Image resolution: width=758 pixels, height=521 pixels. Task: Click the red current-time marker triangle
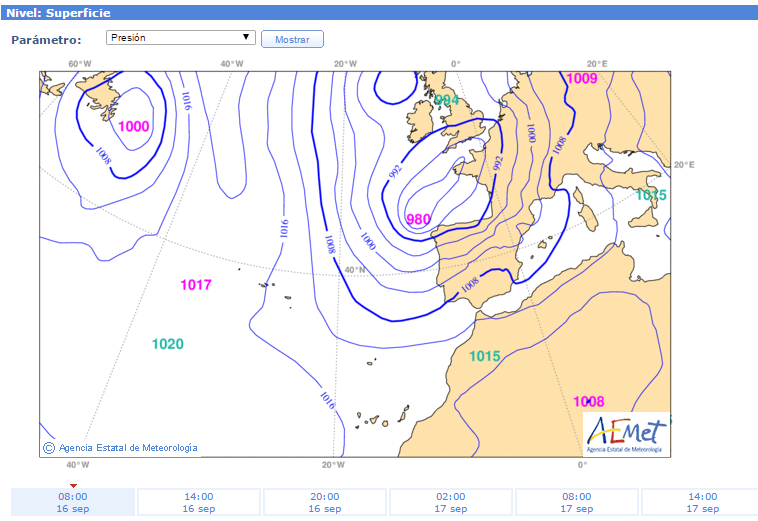pyautogui.click(x=73, y=485)
